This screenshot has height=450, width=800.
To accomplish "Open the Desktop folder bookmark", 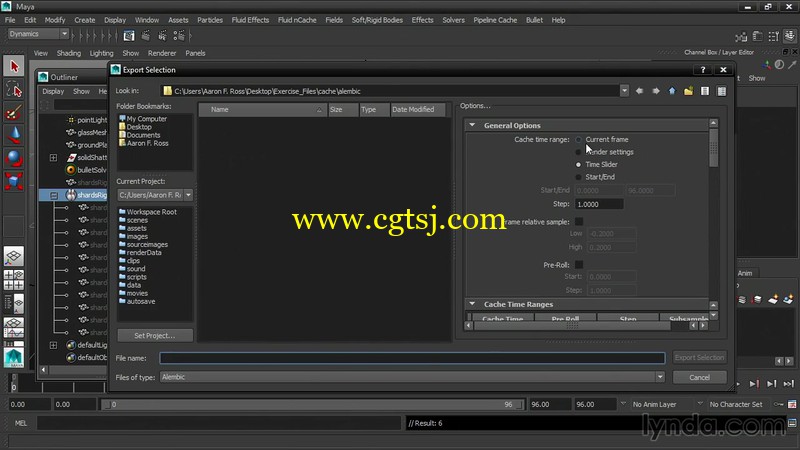I will click(x=139, y=127).
